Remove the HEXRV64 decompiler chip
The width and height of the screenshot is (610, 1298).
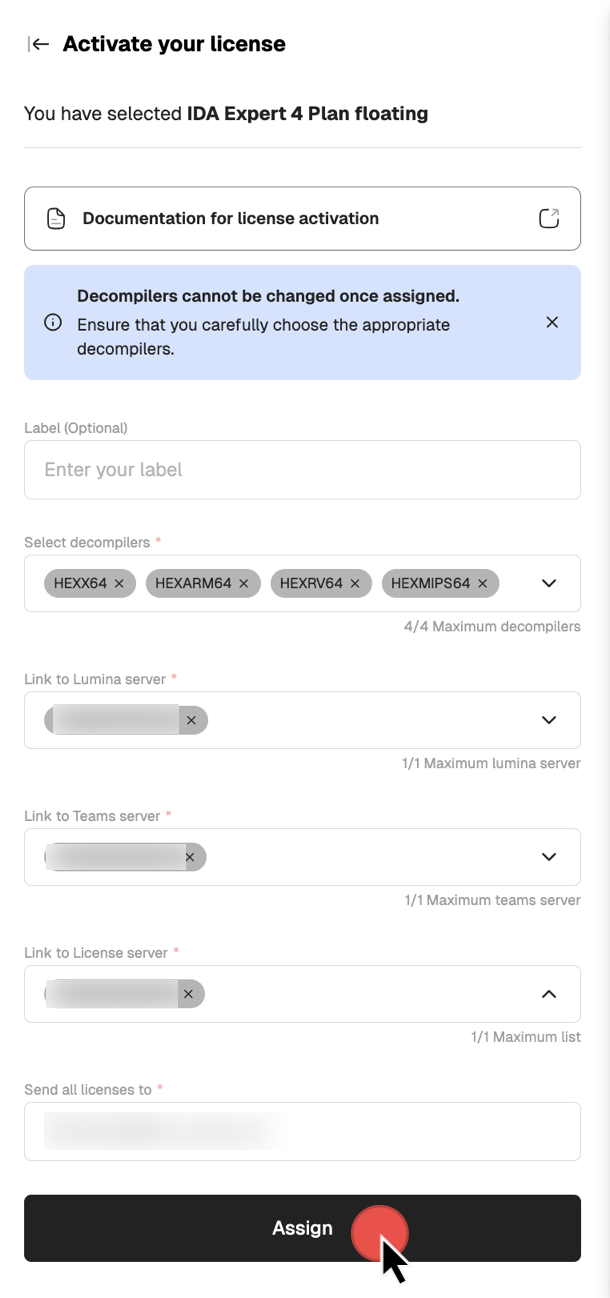355,583
